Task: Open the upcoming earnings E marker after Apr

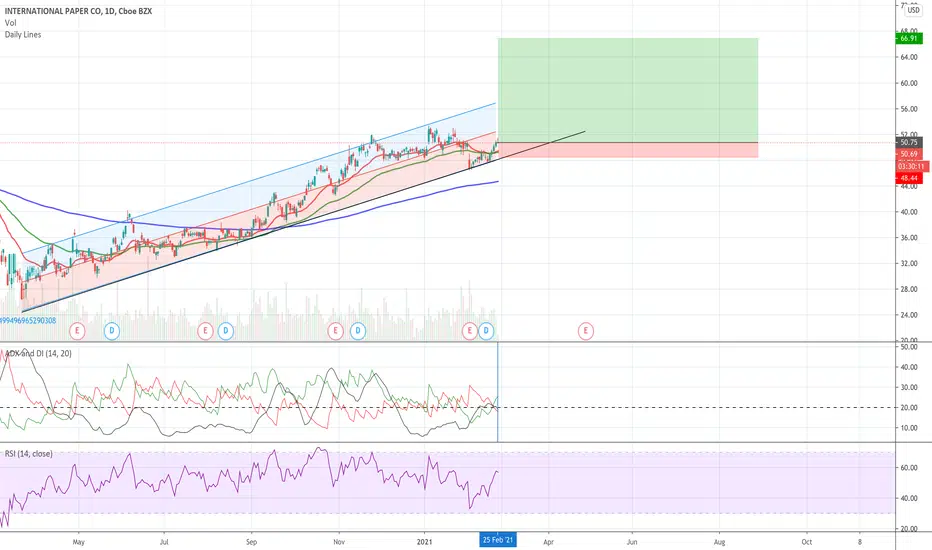Action: coord(585,331)
